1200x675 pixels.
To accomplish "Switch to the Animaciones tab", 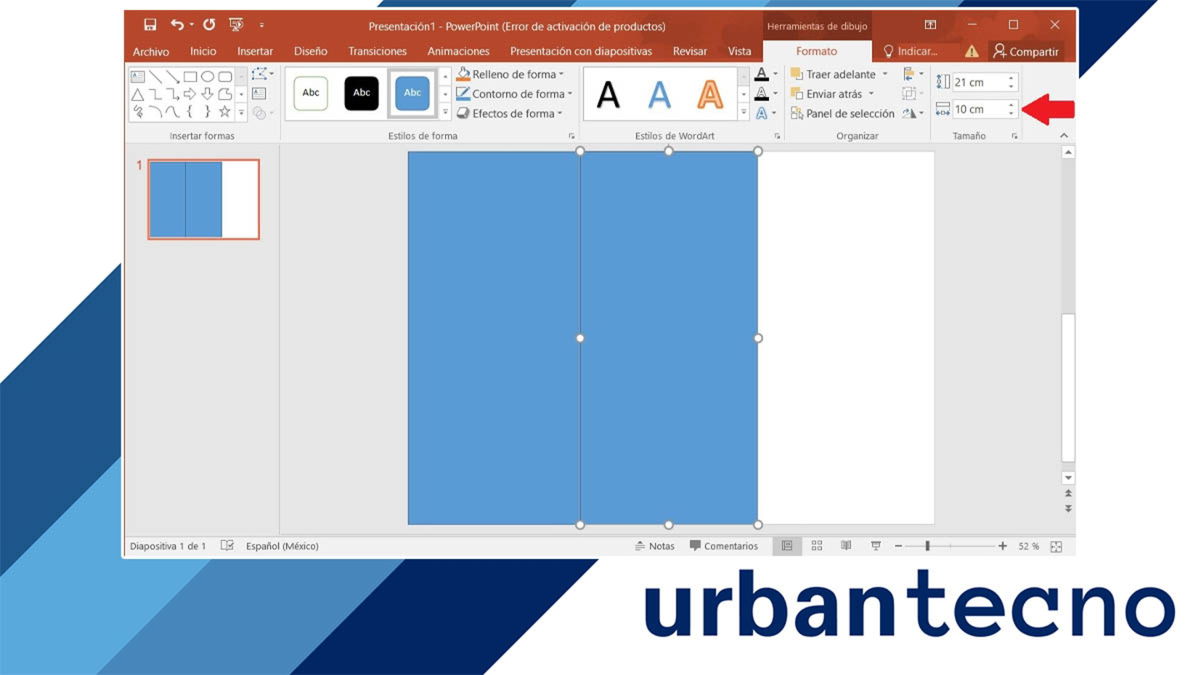I will tap(458, 51).
